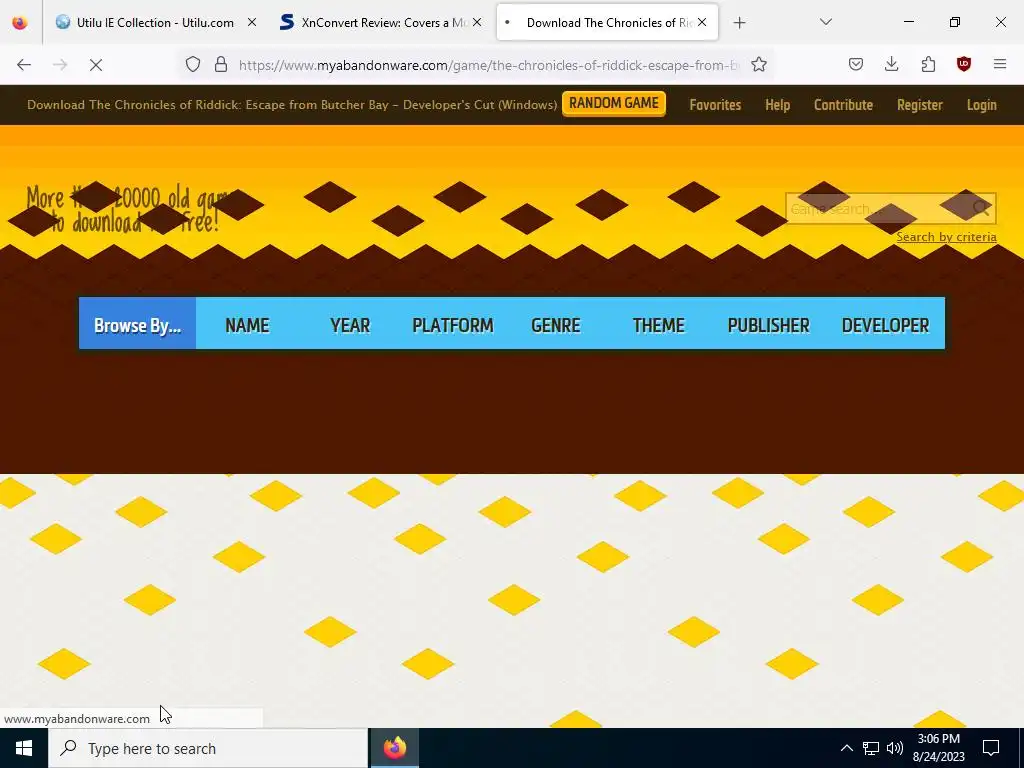Open the Windows Start menu
This screenshot has width=1024, height=768.
pos(24,748)
